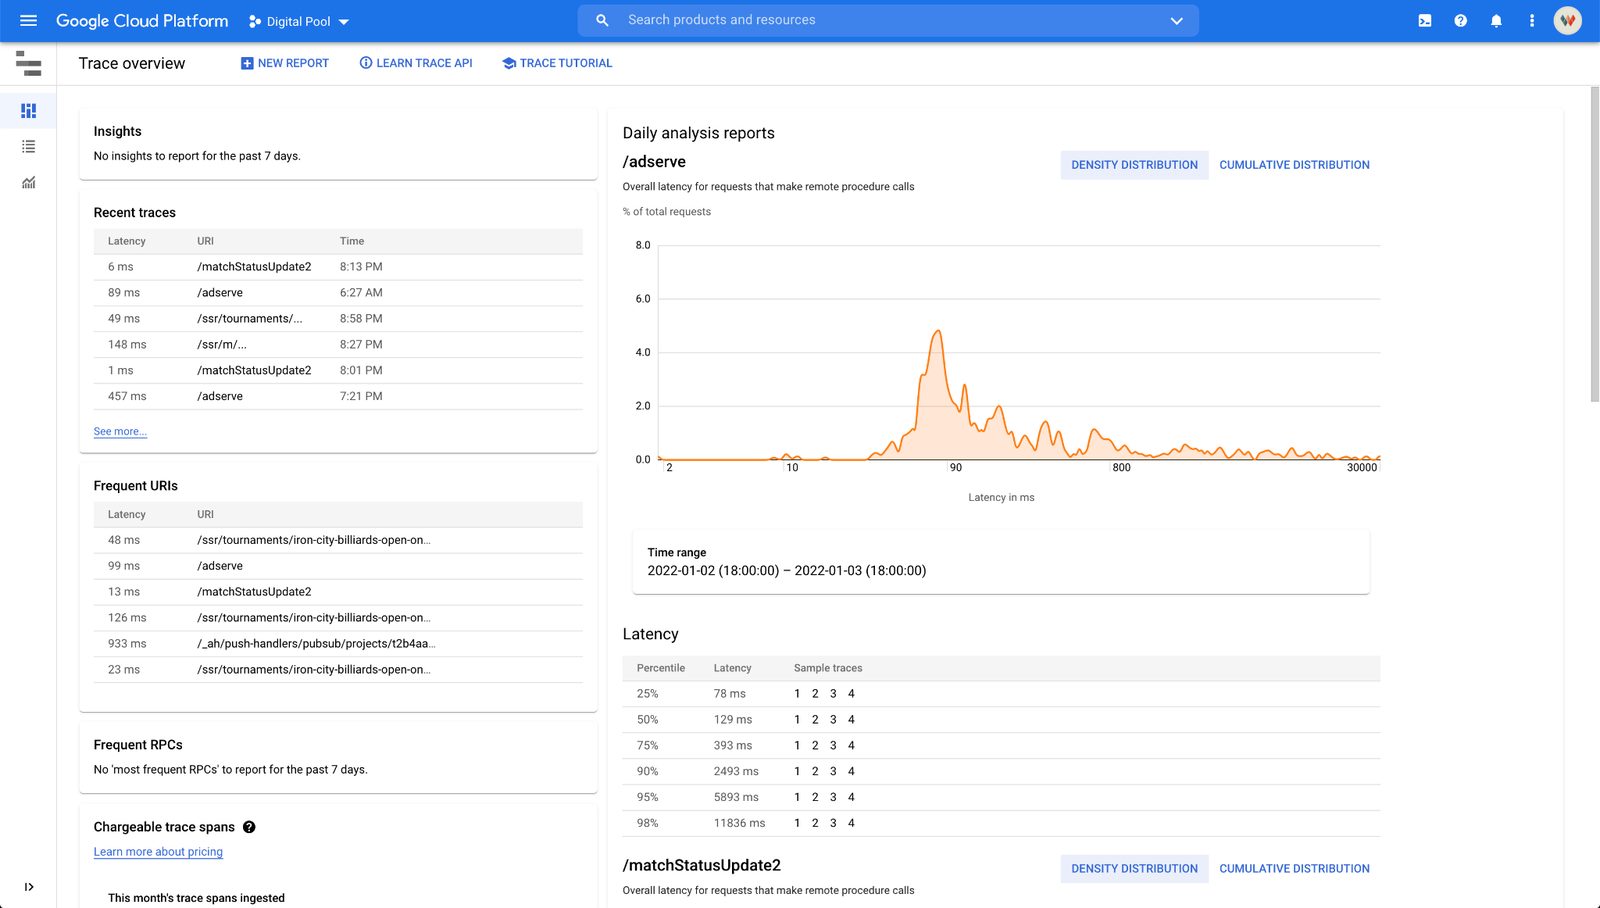1600x908 pixels.
Task: Click the 126 ms frequent URI row
Action: click(338, 618)
